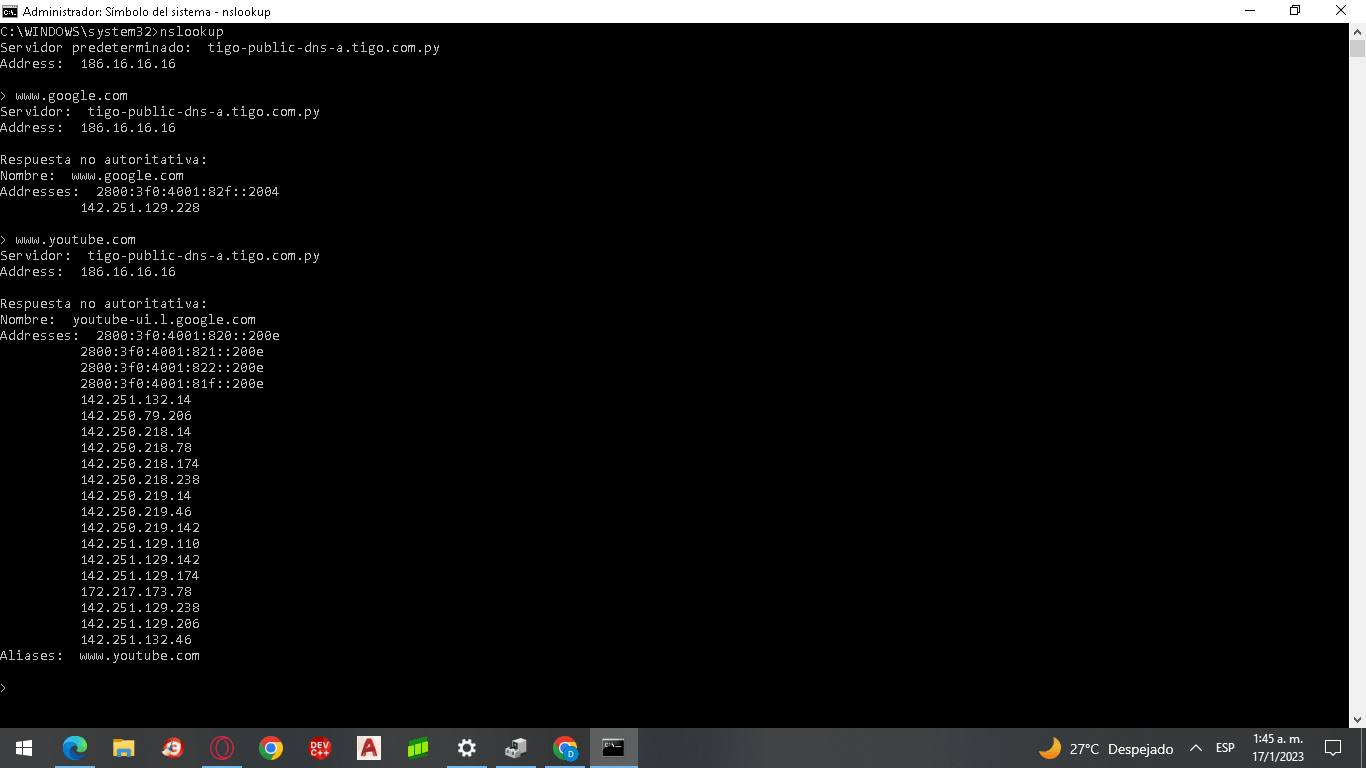Click the IP address 142.251.129.206
This screenshot has width=1366, height=768.
click(140, 624)
